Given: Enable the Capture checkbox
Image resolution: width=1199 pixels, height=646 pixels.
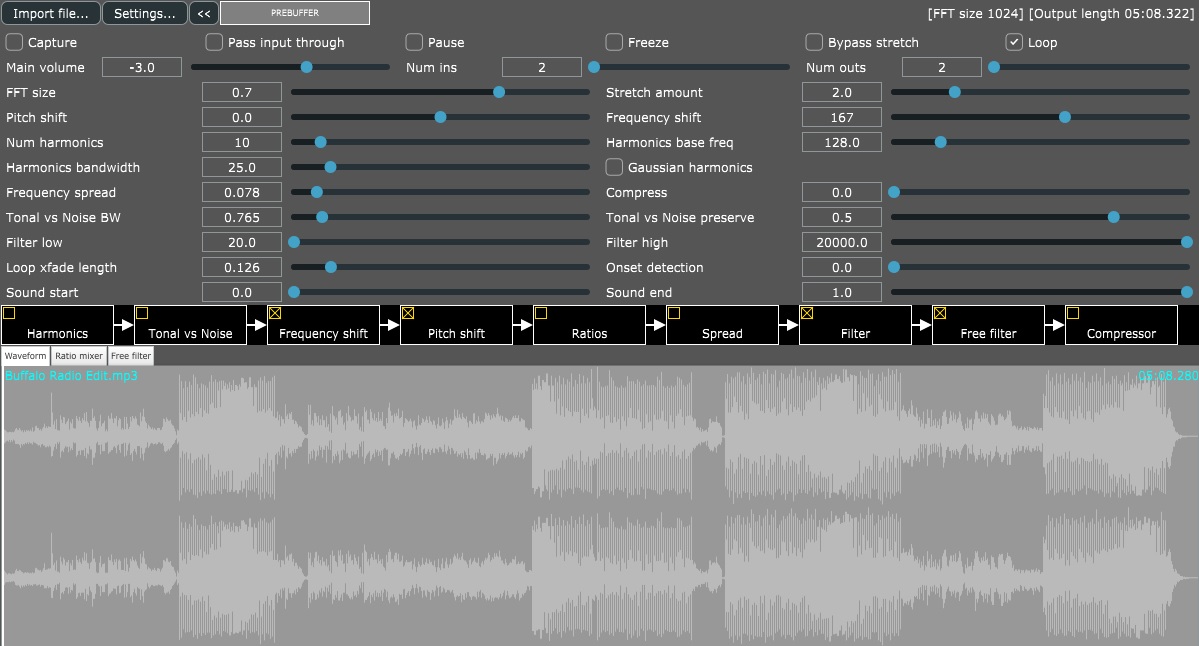Looking at the screenshot, I should [14, 42].
